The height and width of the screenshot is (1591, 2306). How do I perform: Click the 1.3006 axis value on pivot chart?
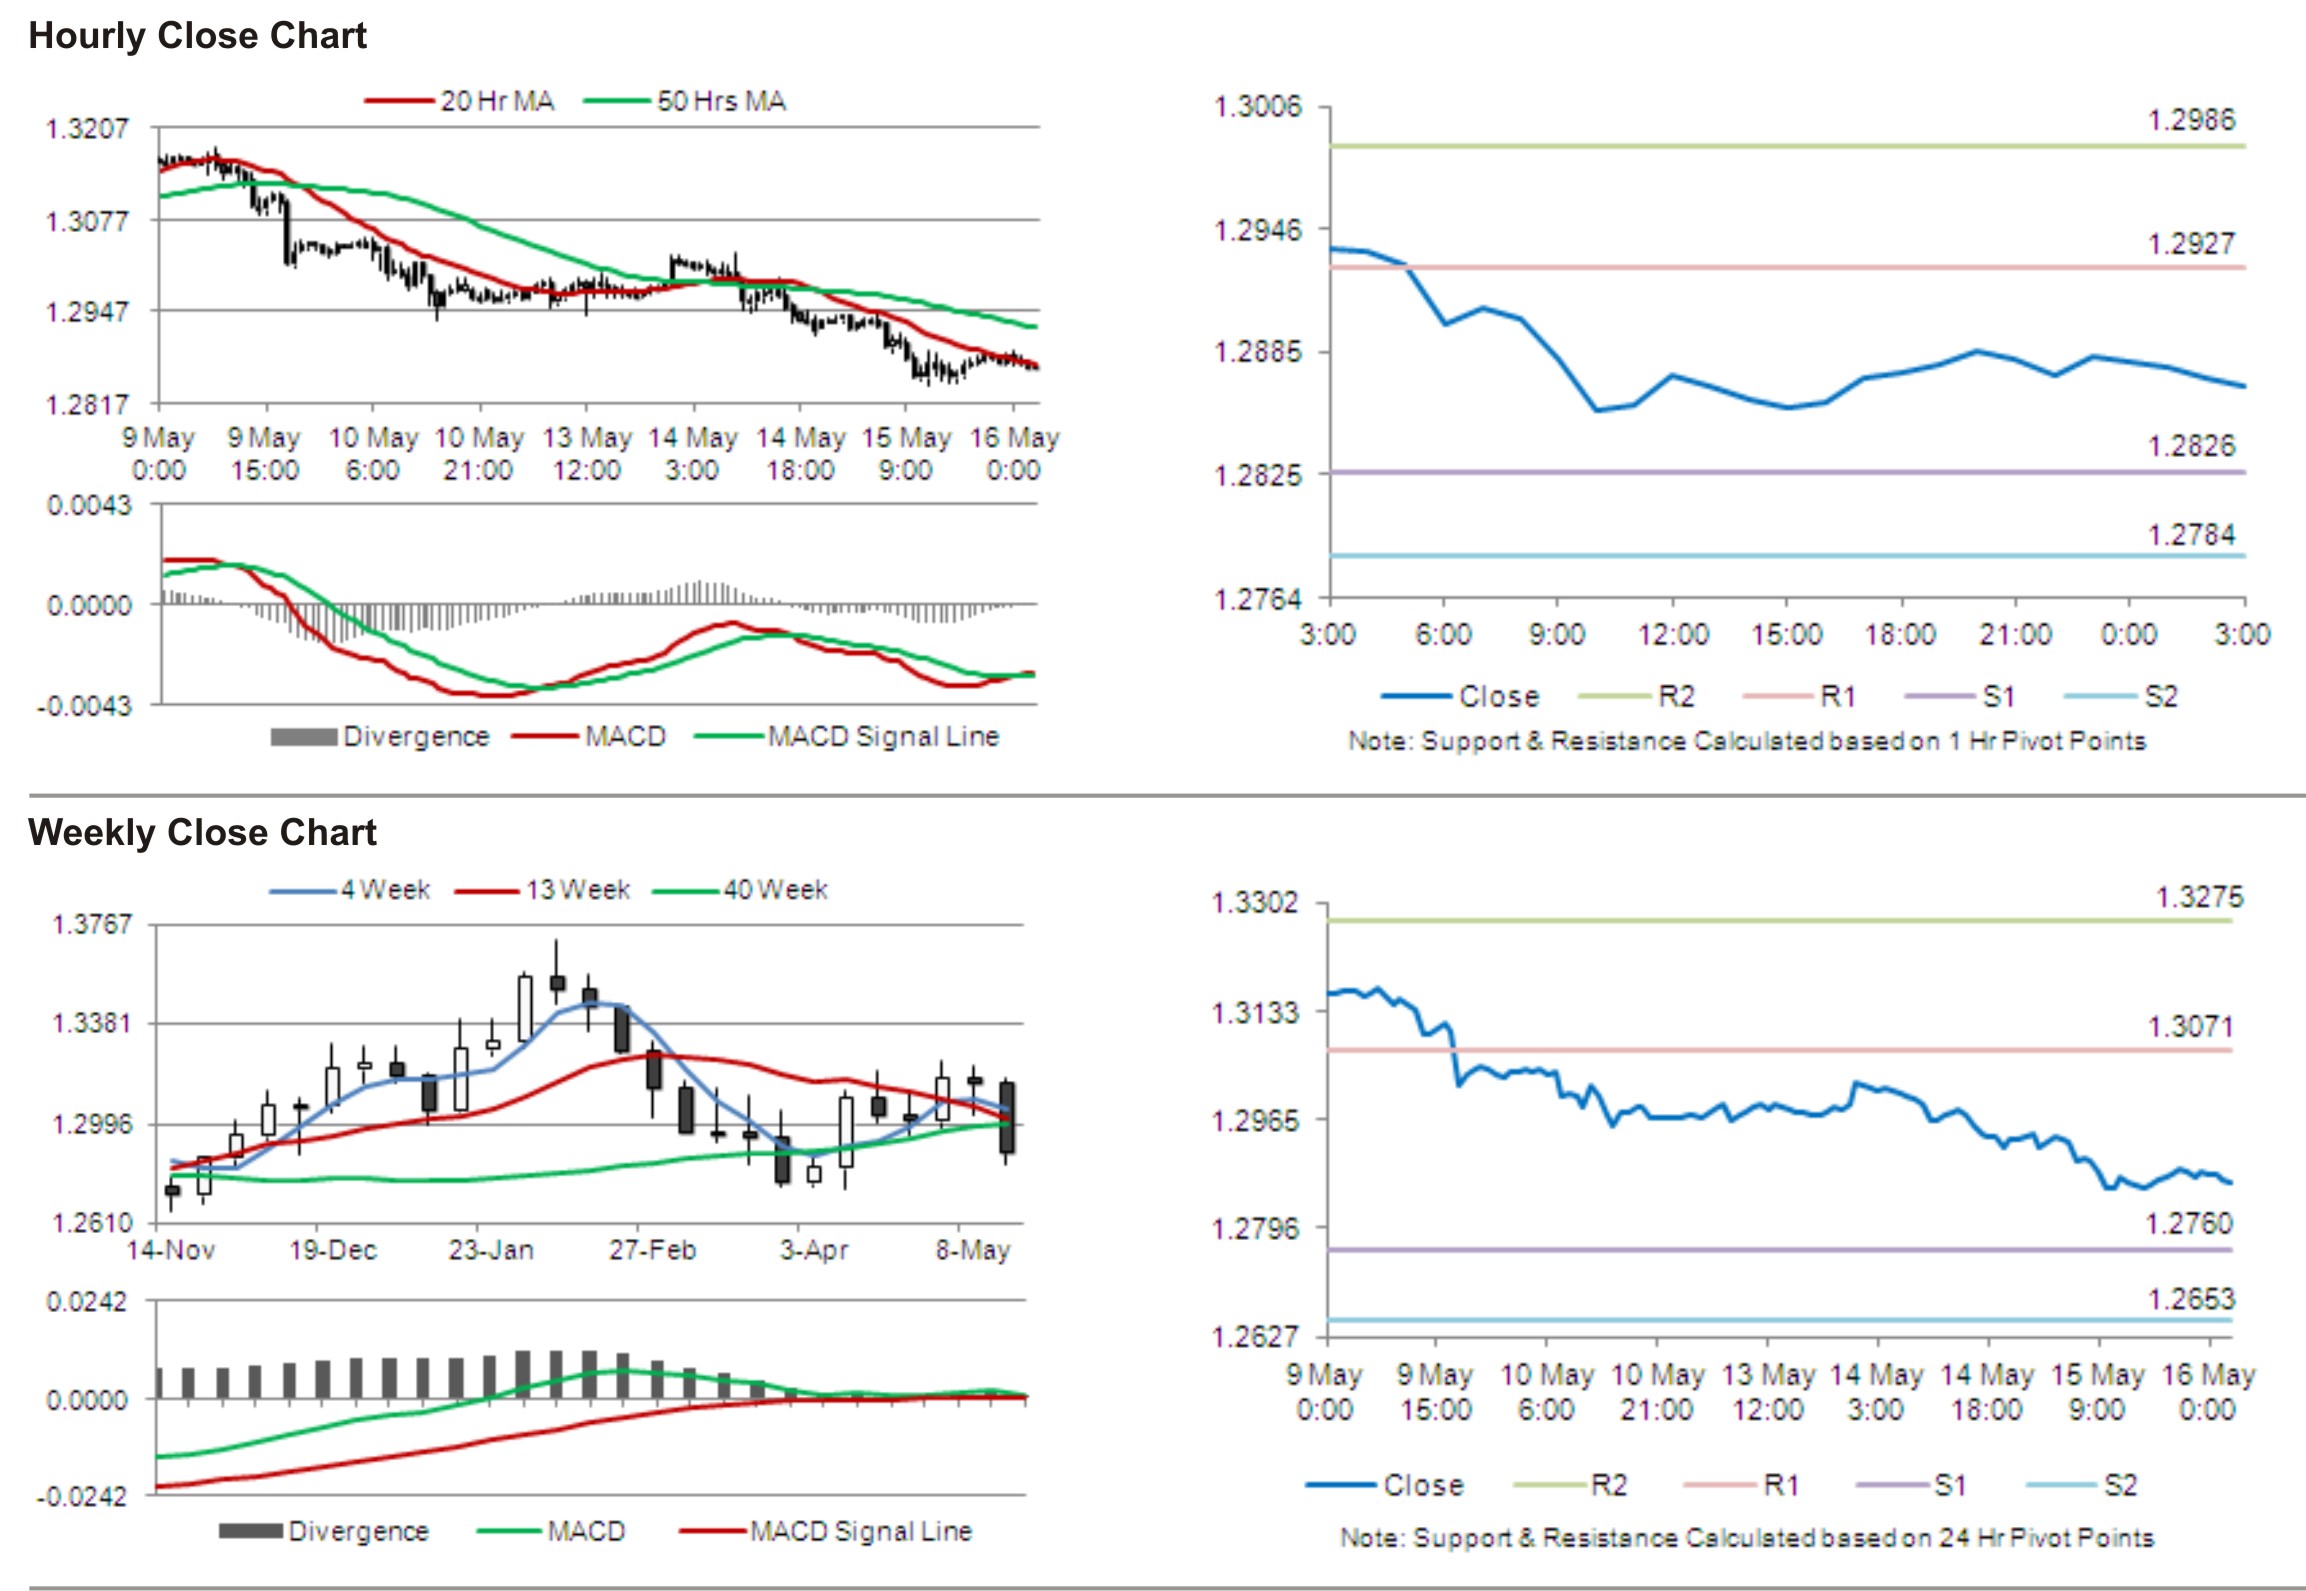coord(1258,106)
